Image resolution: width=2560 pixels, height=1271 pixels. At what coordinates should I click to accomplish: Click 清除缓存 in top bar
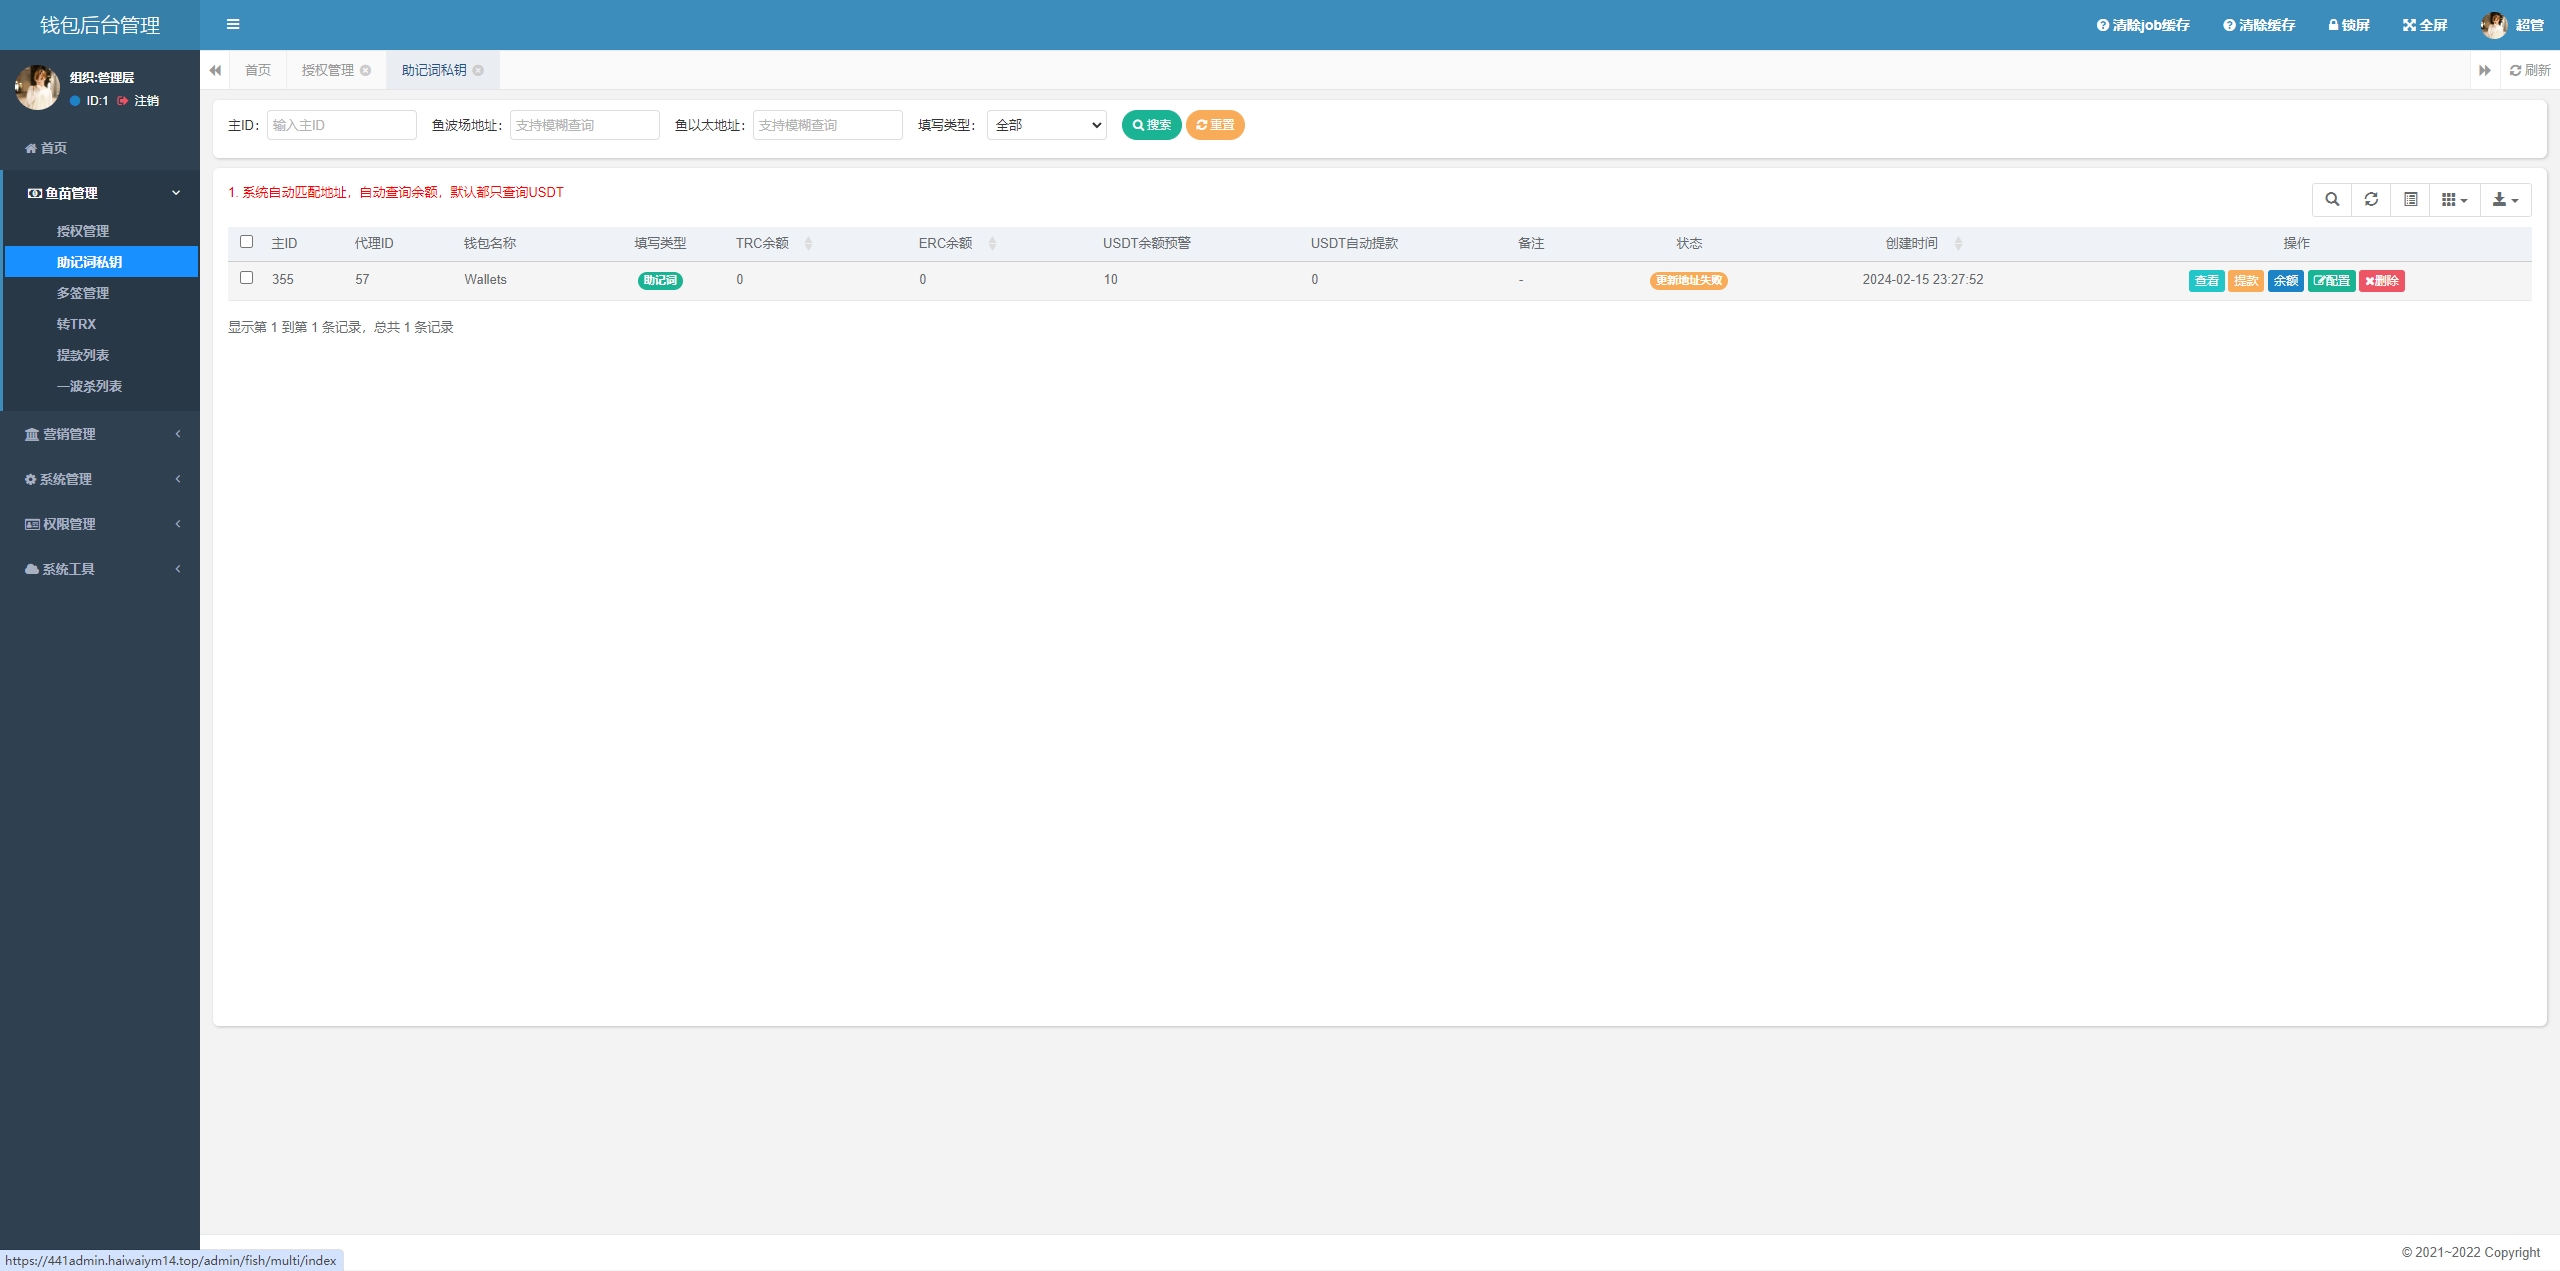pos(2259,25)
